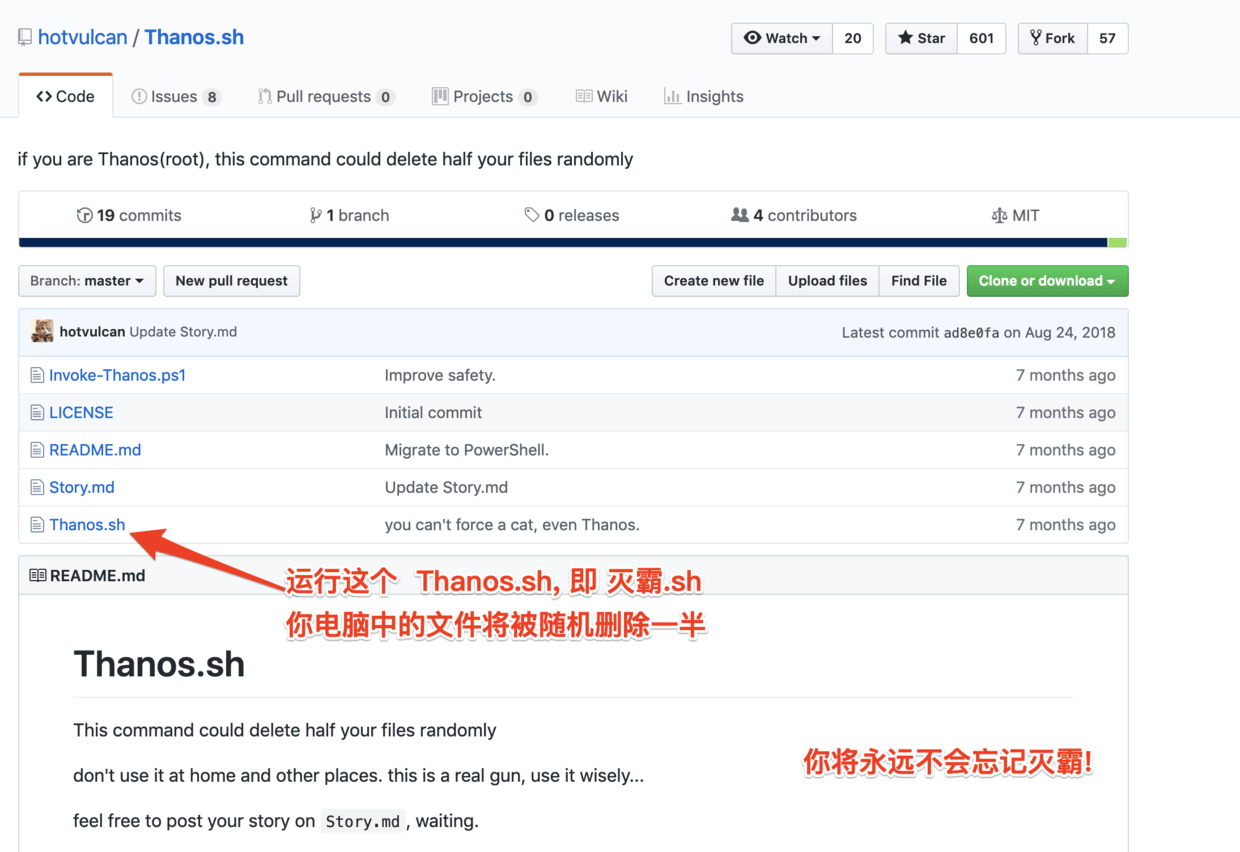Click the hotvulcan avatar thumbnail
The height and width of the screenshot is (852, 1240).
point(42,332)
